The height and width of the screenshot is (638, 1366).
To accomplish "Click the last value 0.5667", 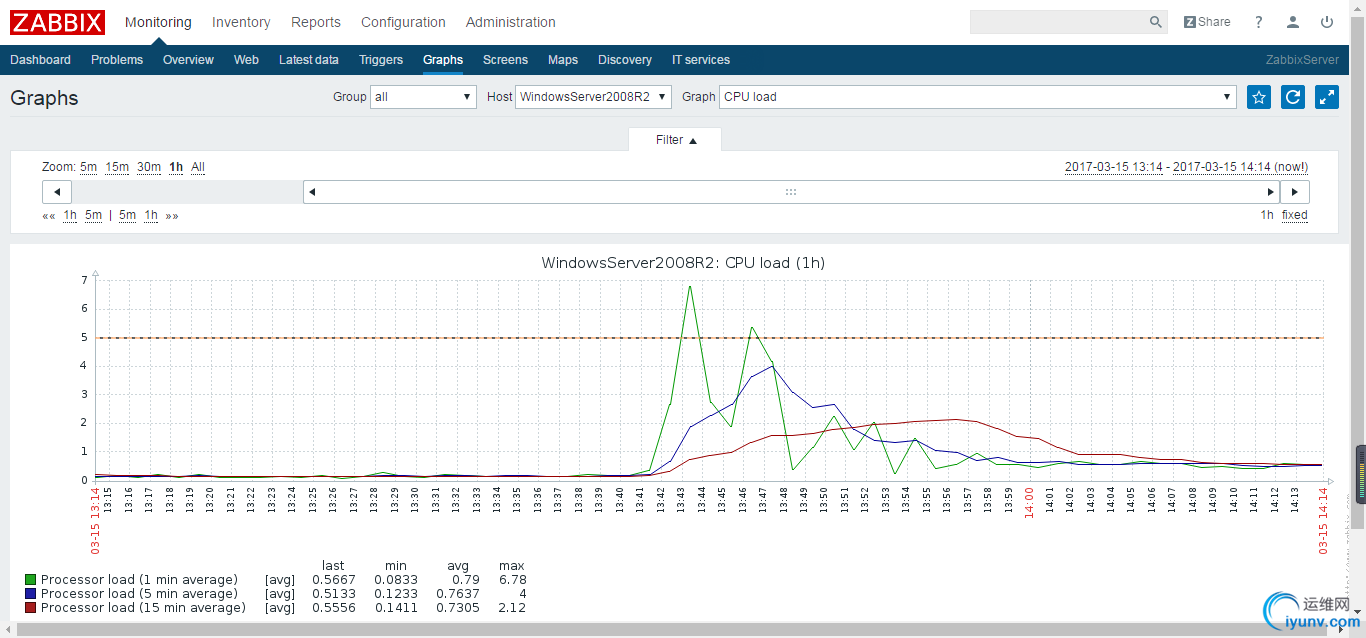I will coord(334,580).
